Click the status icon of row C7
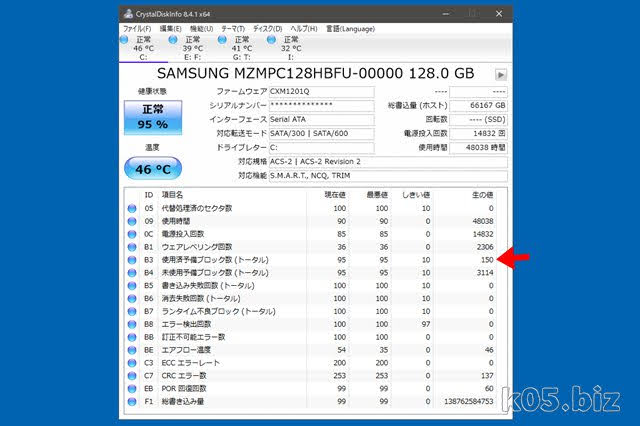Viewport: 640px width, 426px height. tap(132, 376)
